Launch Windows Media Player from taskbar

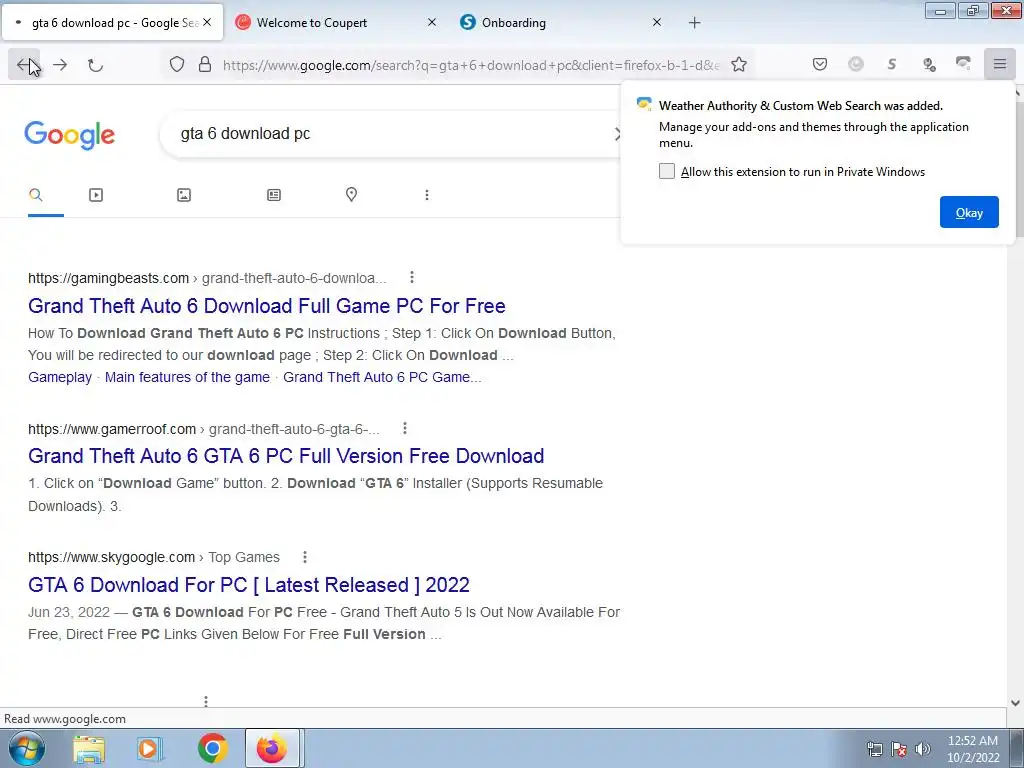coord(150,749)
